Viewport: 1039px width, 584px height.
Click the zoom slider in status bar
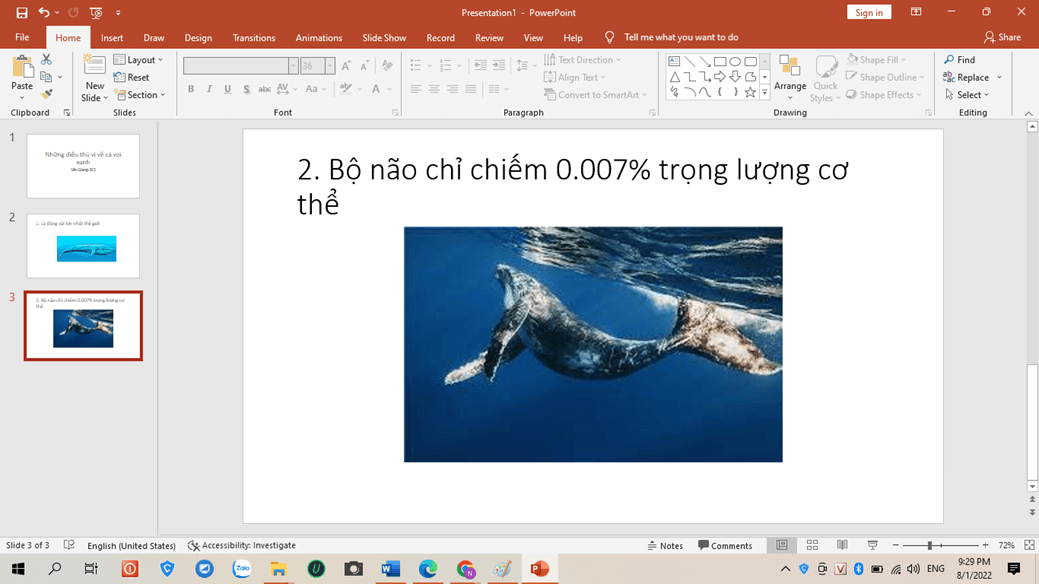point(930,545)
